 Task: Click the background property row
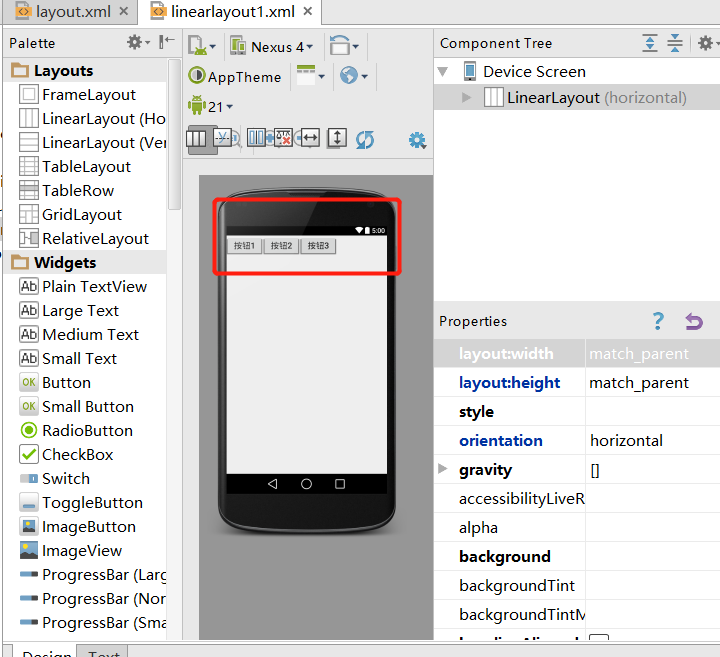(577, 556)
